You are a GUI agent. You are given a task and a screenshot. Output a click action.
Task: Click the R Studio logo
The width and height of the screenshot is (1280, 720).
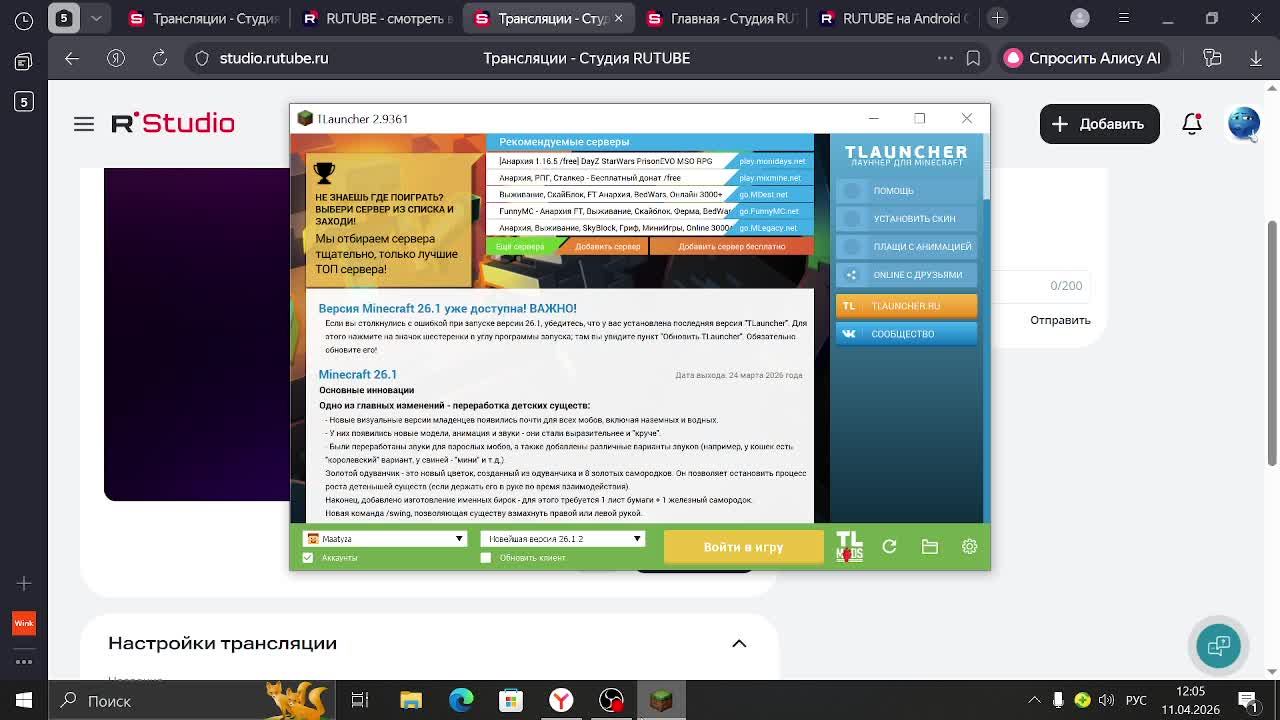click(x=173, y=123)
